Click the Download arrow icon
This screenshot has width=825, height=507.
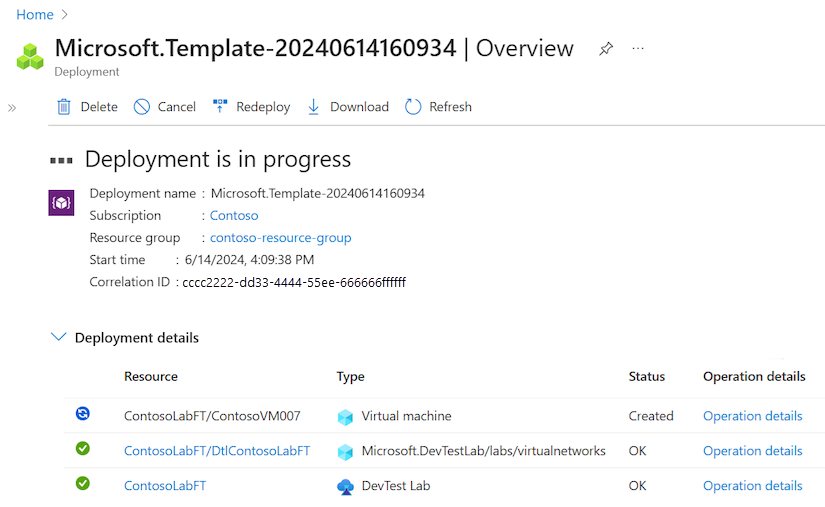coord(313,107)
